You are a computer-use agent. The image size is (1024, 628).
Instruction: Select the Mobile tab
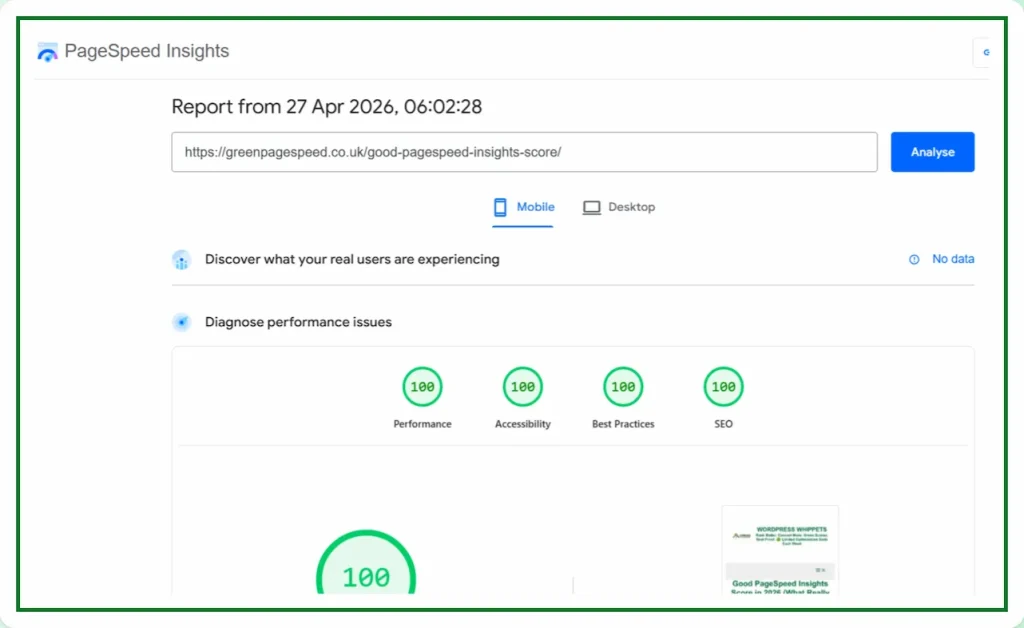click(x=523, y=207)
